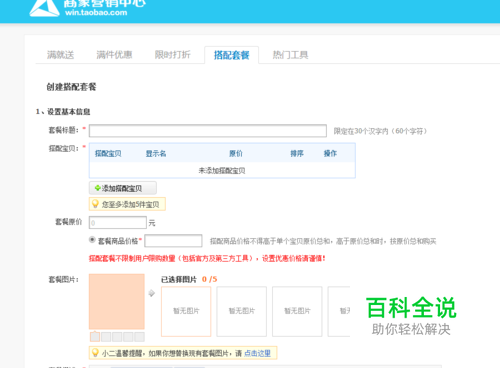This screenshot has height=368, width=500.
Task: Click the win.taobao.com logo icon
Action: click(44, 8)
